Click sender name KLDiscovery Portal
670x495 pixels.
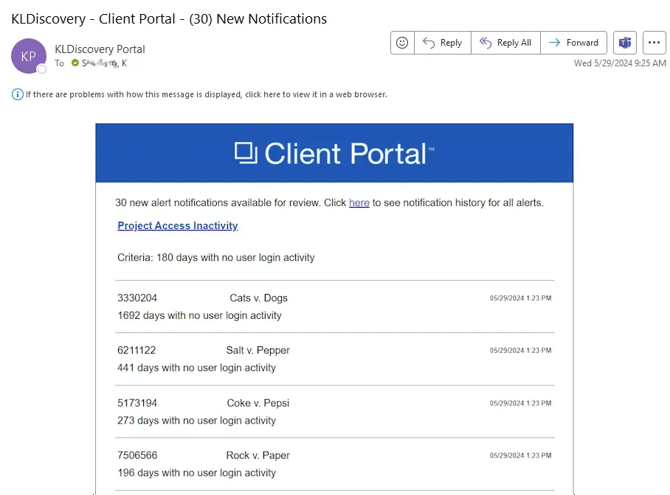point(100,49)
